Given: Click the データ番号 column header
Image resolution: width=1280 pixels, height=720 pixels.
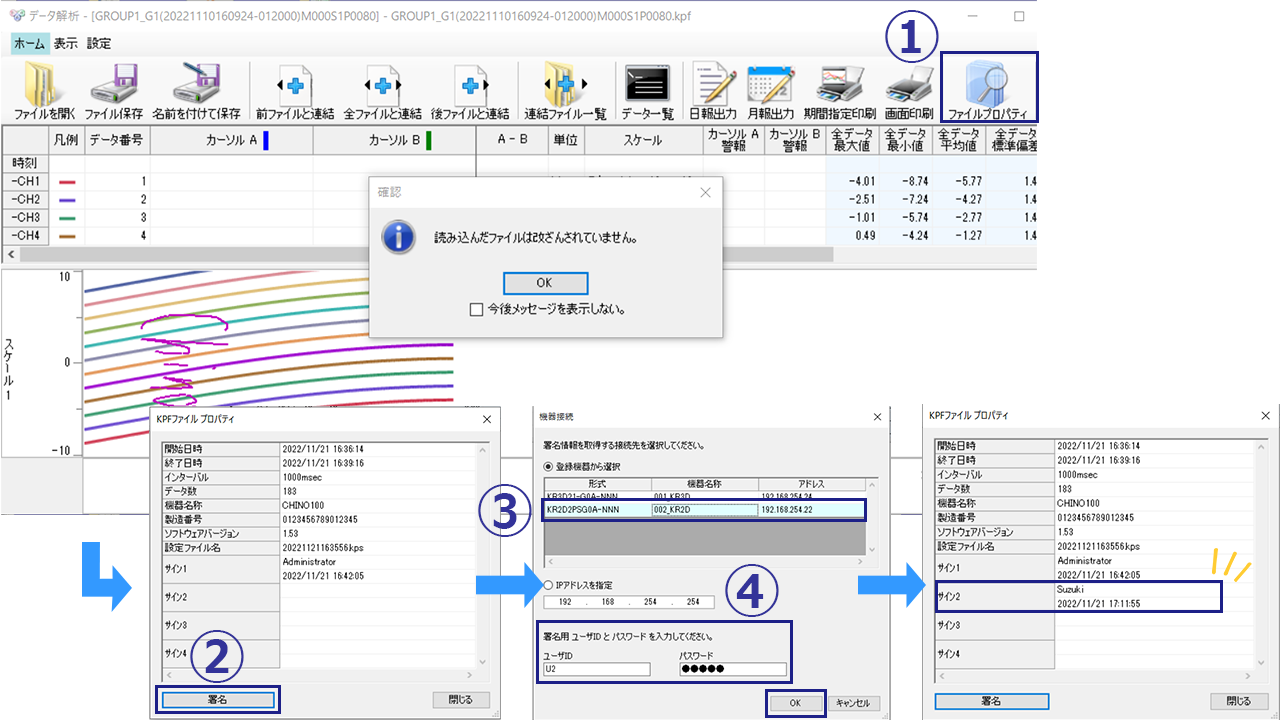Looking at the screenshot, I should click(117, 140).
